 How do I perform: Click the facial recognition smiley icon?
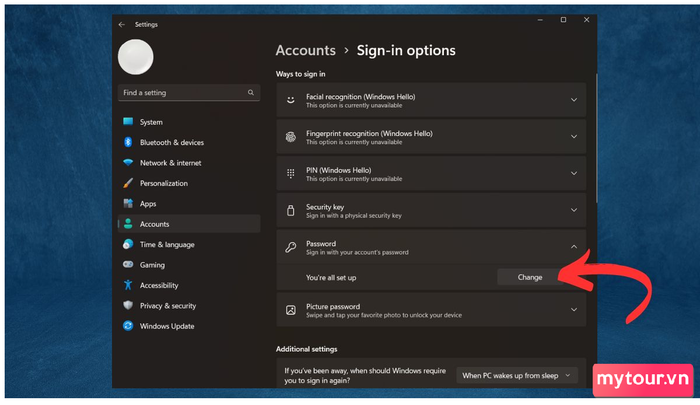click(291, 100)
